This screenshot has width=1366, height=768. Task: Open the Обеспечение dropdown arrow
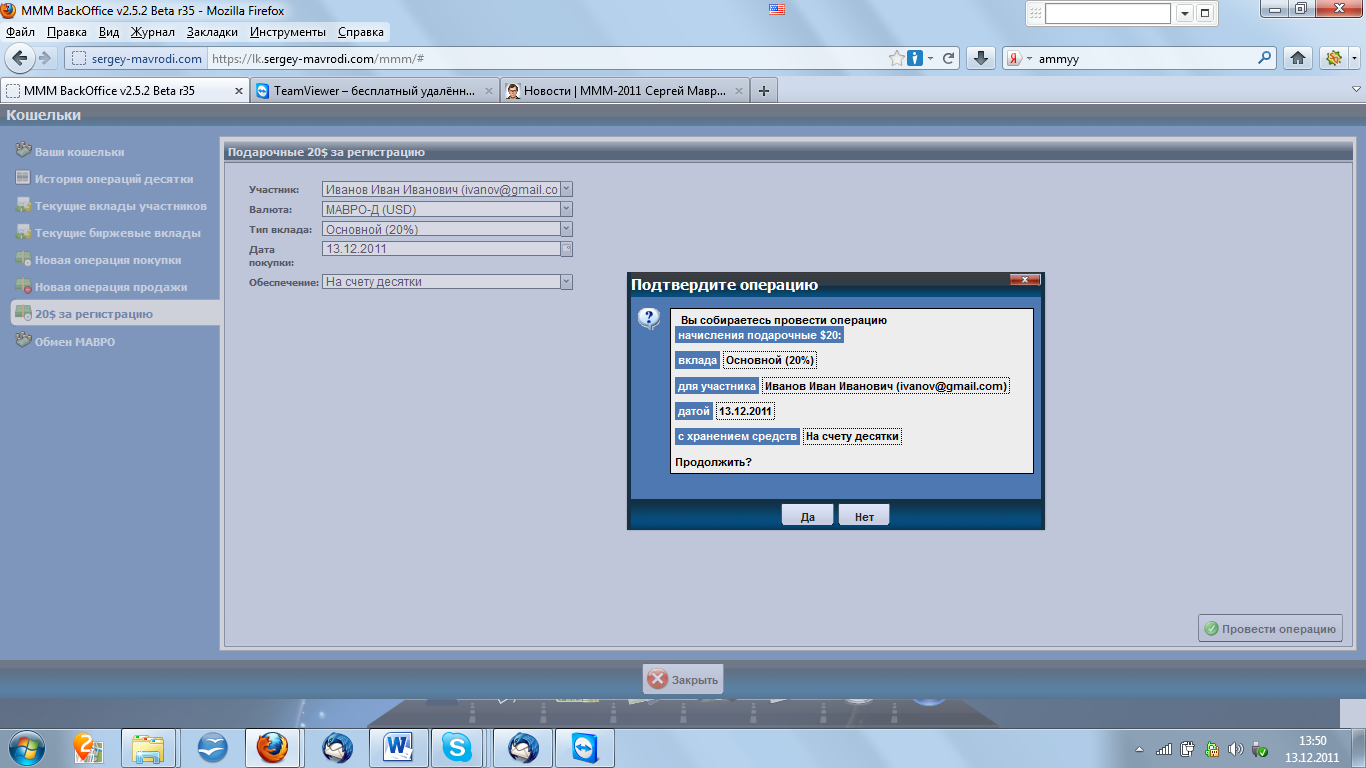pos(566,282)
